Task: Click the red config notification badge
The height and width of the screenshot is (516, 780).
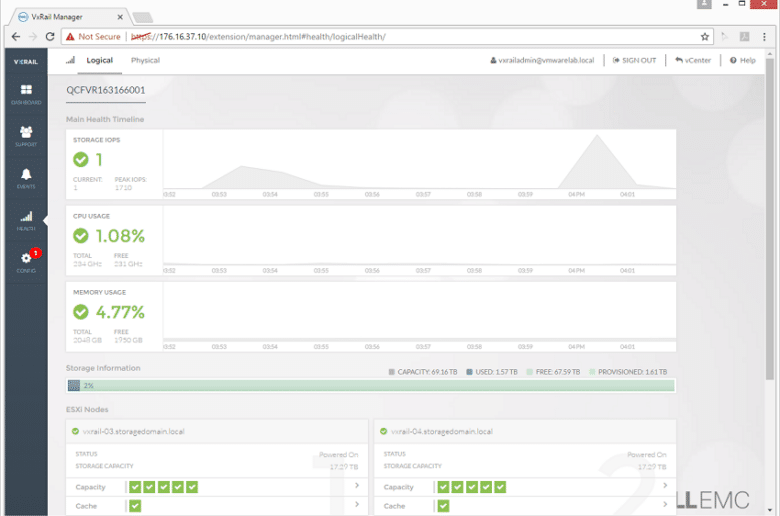Action: point(35,253)
